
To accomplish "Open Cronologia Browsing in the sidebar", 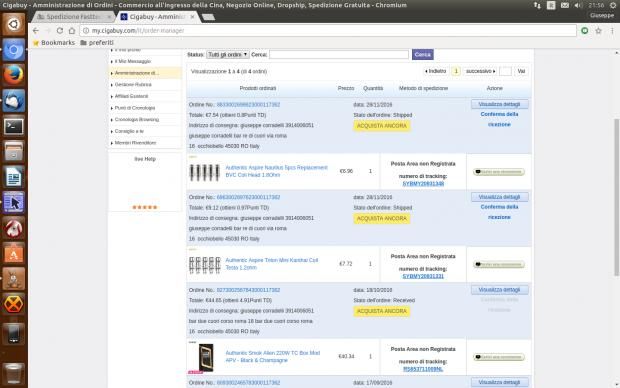I will pyautogui.click(x=136, y=119).
